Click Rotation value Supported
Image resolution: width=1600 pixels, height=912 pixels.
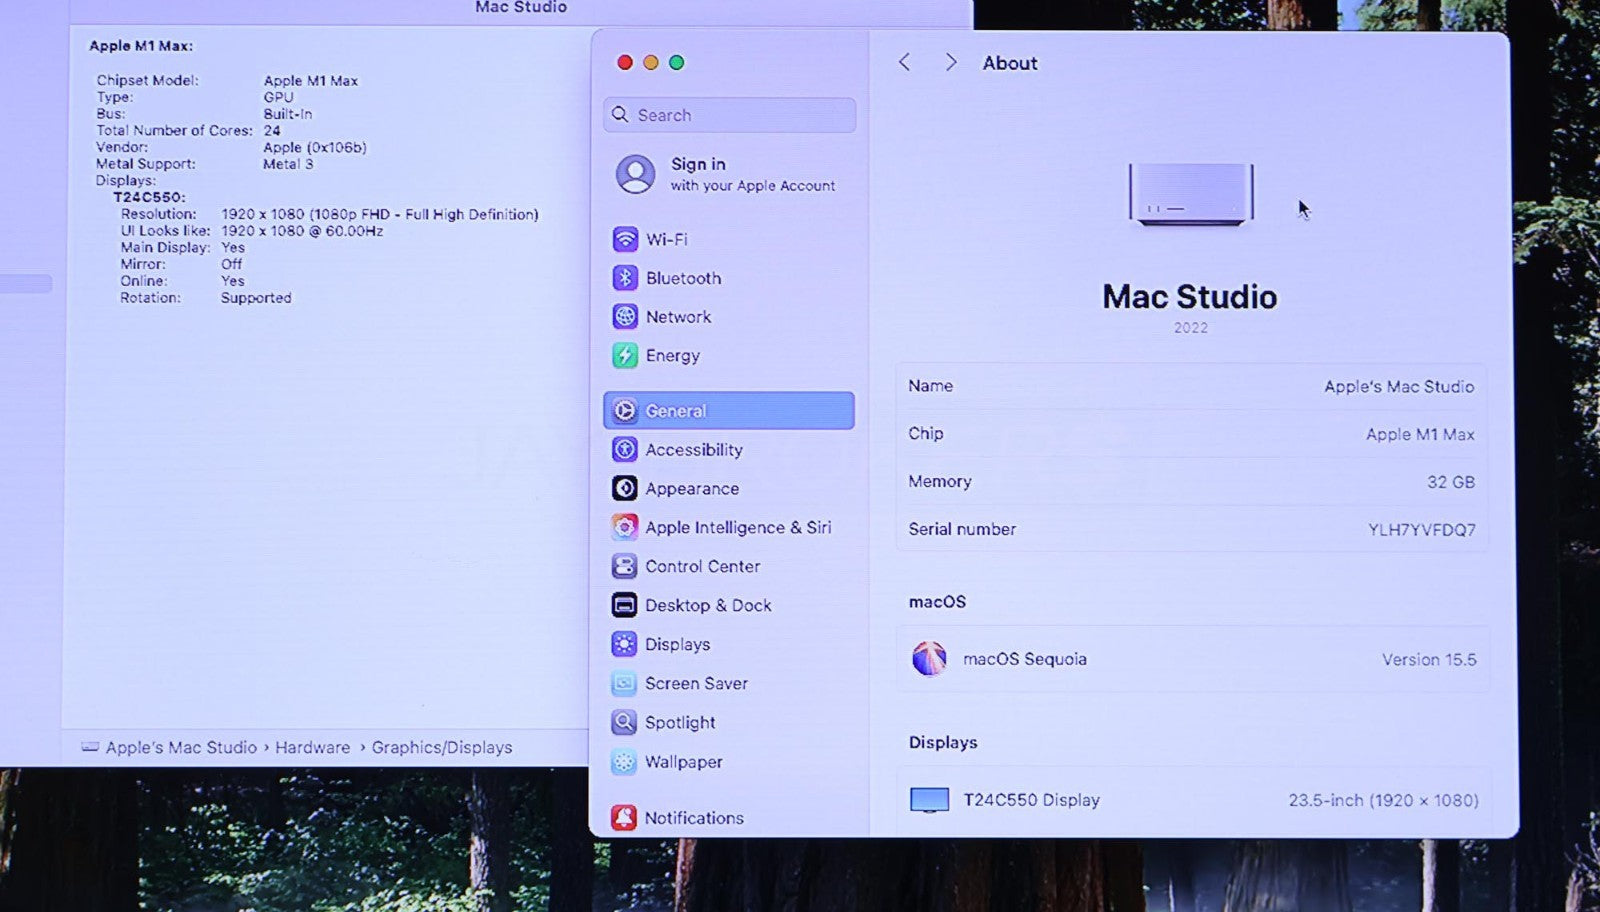[x=256, y=298]
